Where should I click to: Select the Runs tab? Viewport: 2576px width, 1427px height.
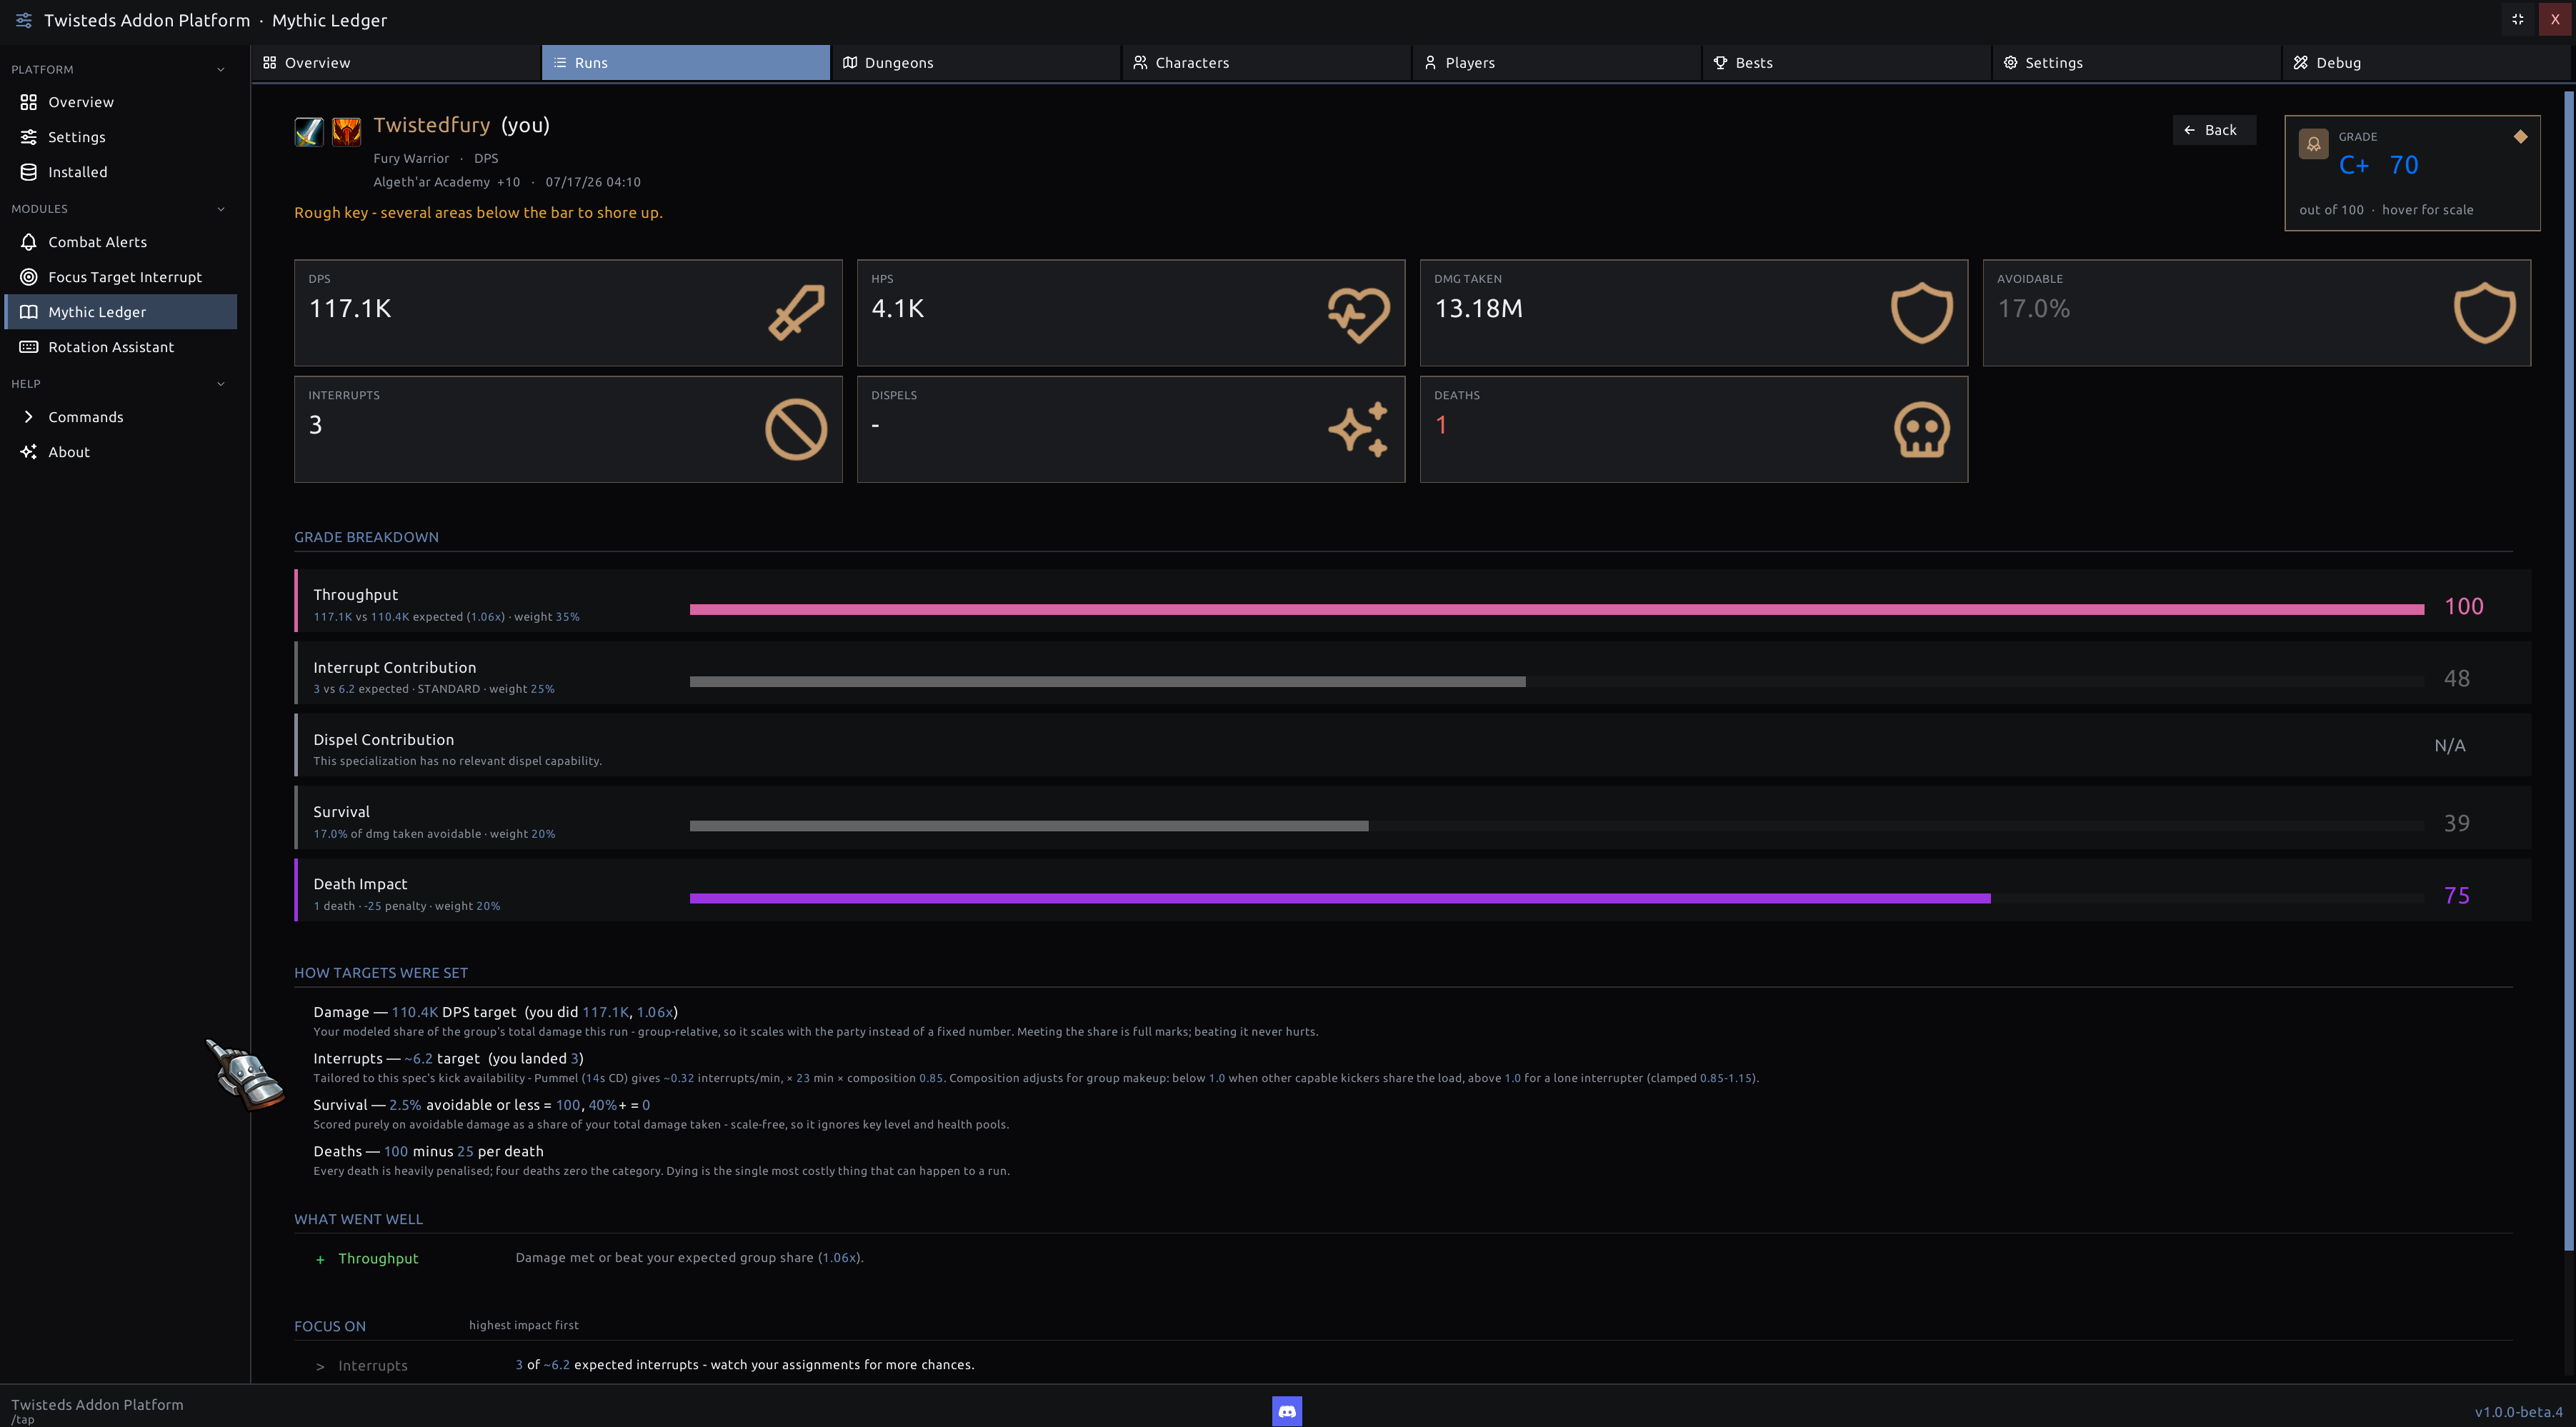tap(686, 62)
